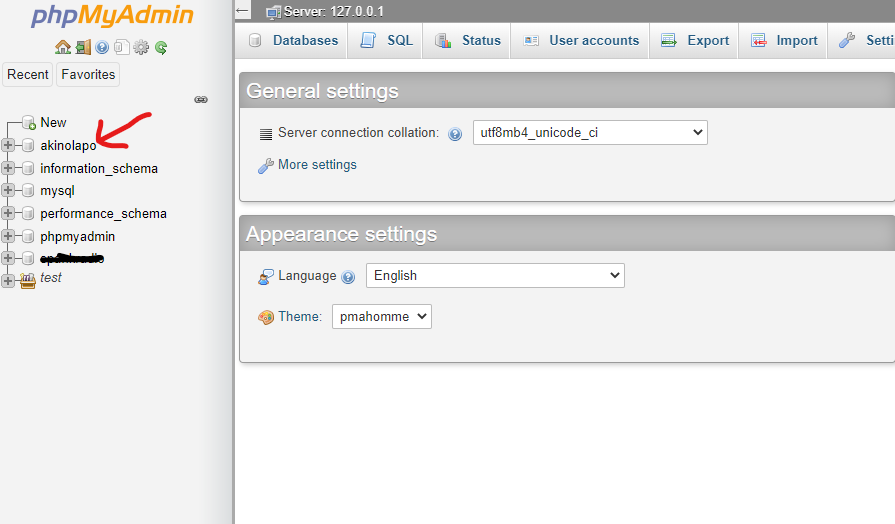The width and height of the screenshot is (895, 524).
Task: Select New in the database tree
Action: coord(53,123)
